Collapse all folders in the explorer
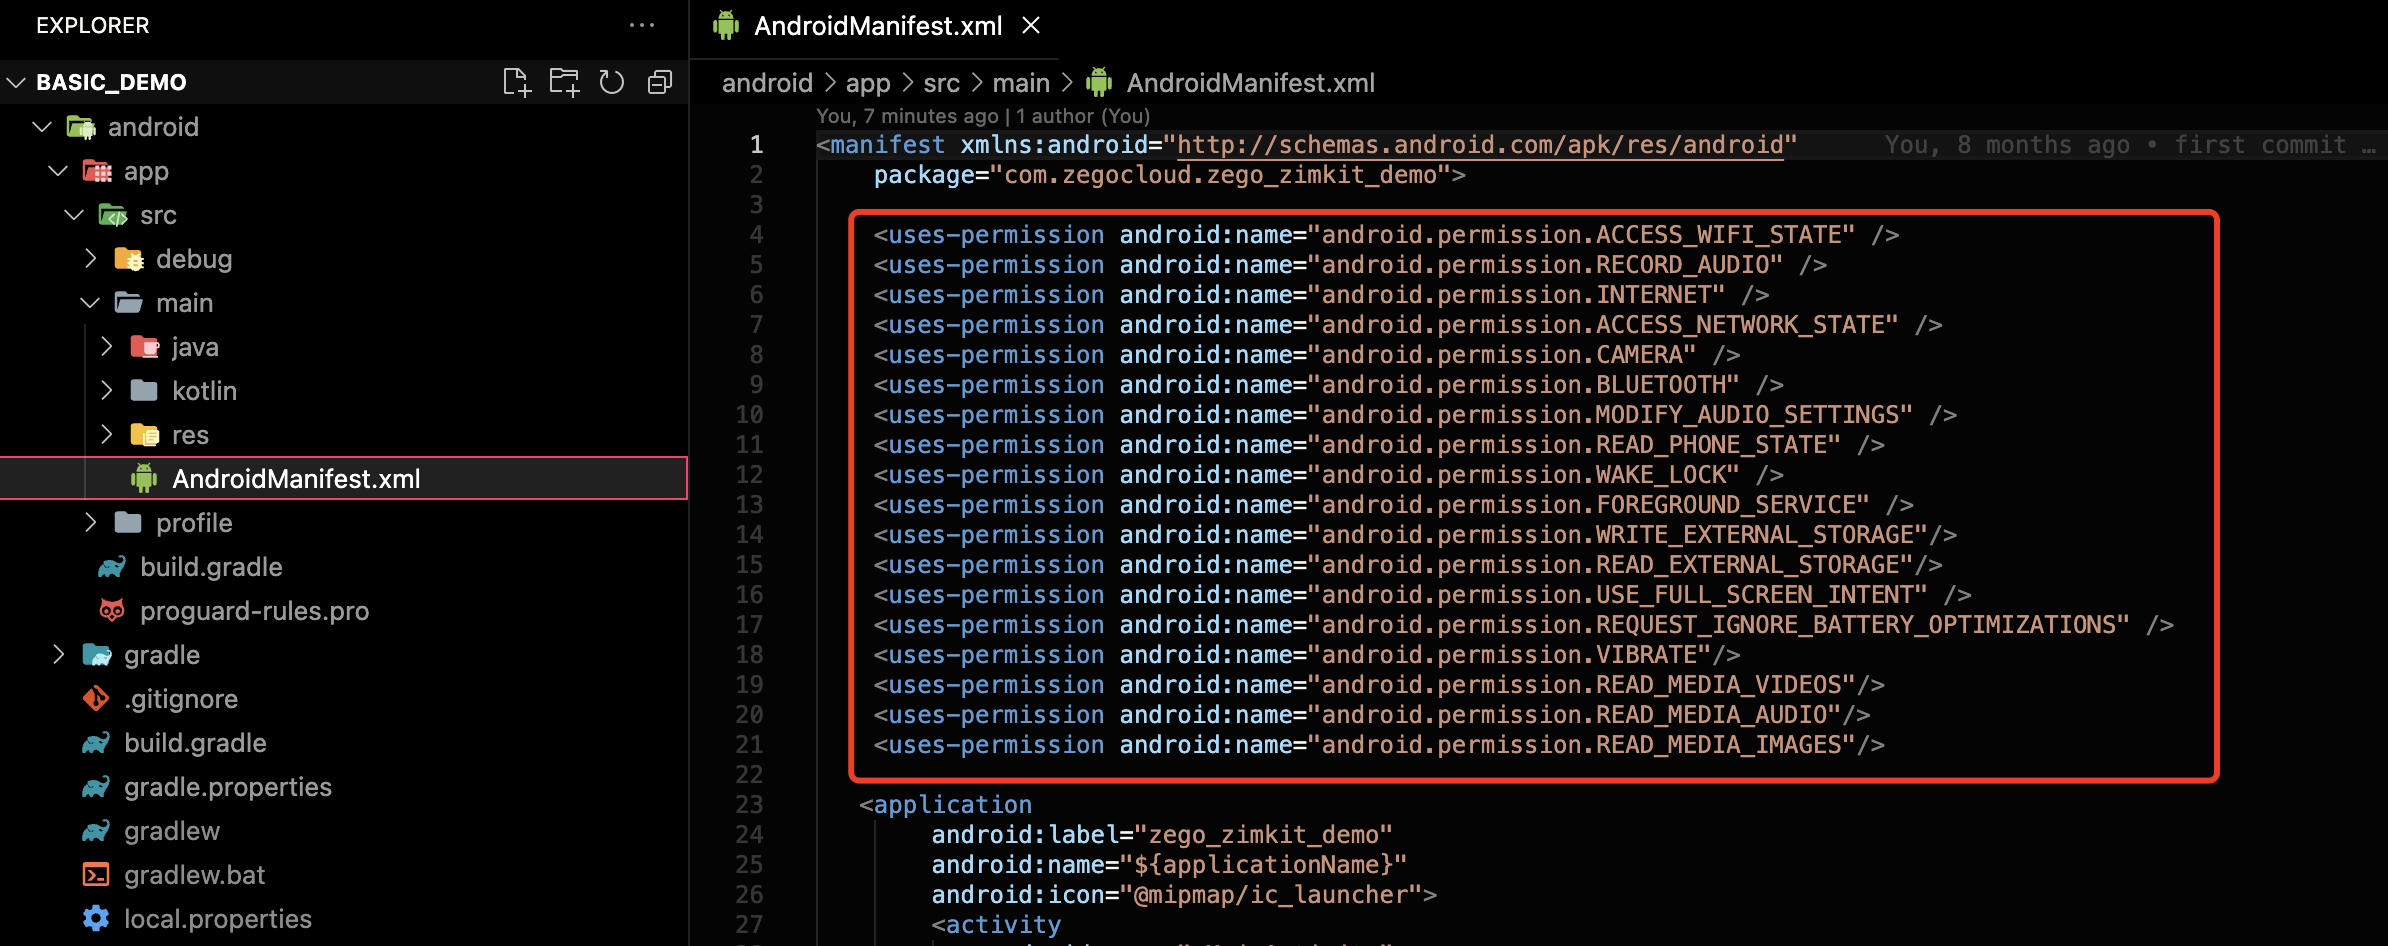 (659, 81)
